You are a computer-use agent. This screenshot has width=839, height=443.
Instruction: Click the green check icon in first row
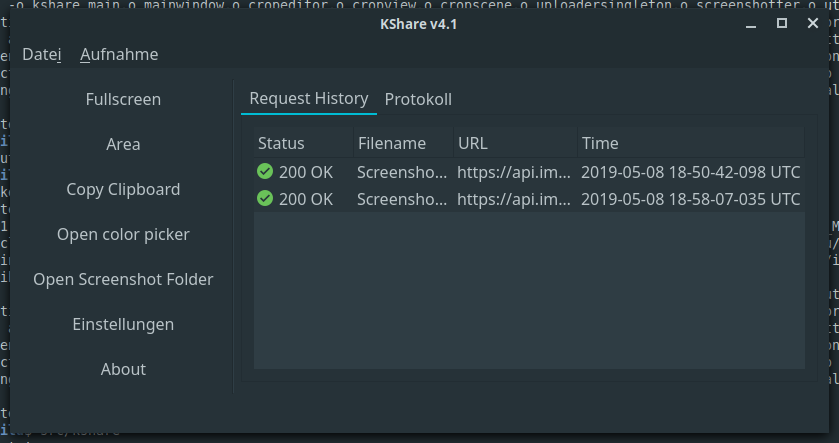(265, 172)
